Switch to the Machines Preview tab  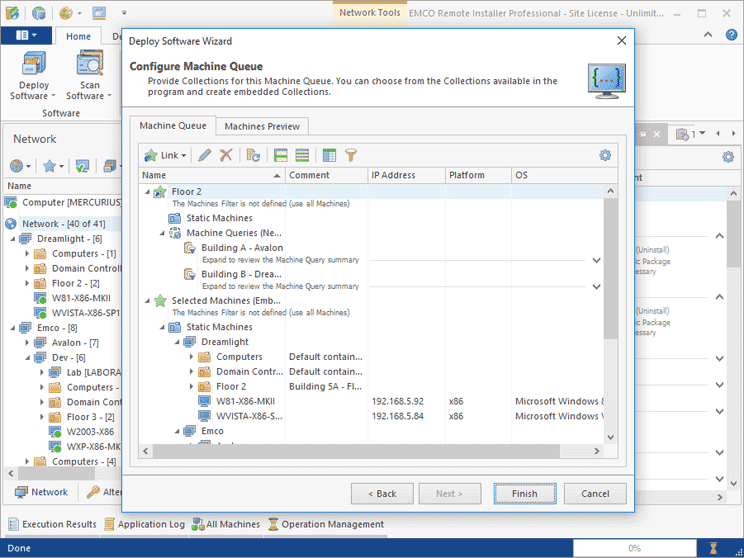[261, 126]
